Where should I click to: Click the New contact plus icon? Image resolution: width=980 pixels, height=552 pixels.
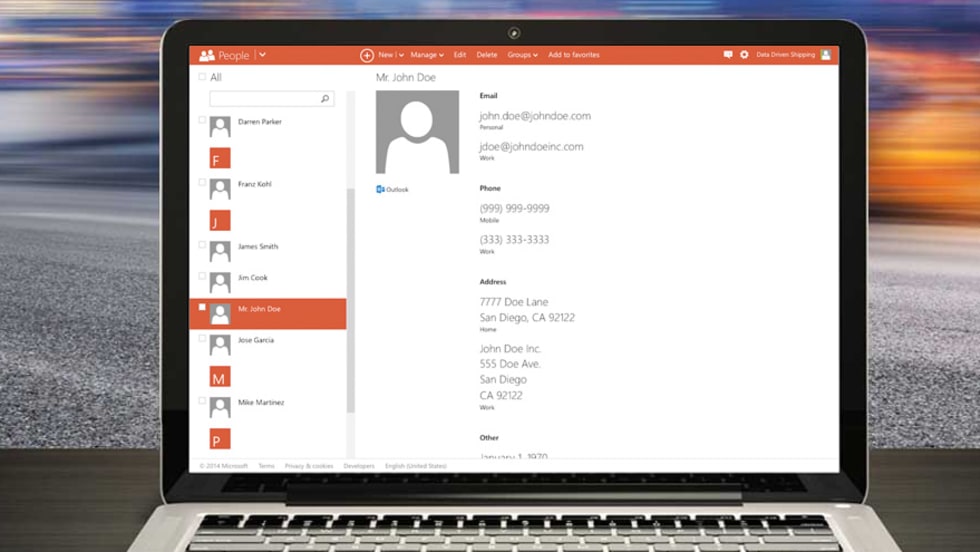(367, 55)
